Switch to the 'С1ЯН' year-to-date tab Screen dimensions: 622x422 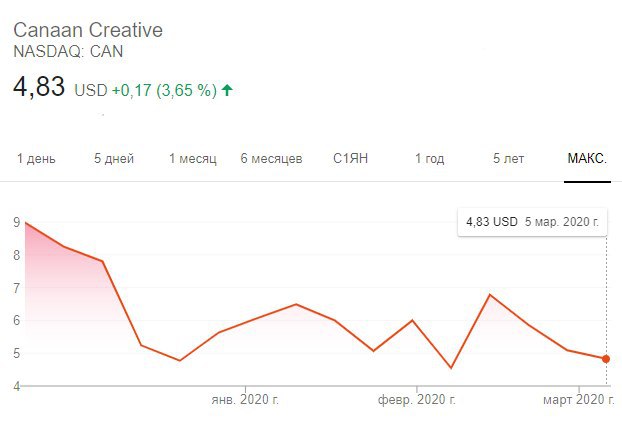click(351, 160)
